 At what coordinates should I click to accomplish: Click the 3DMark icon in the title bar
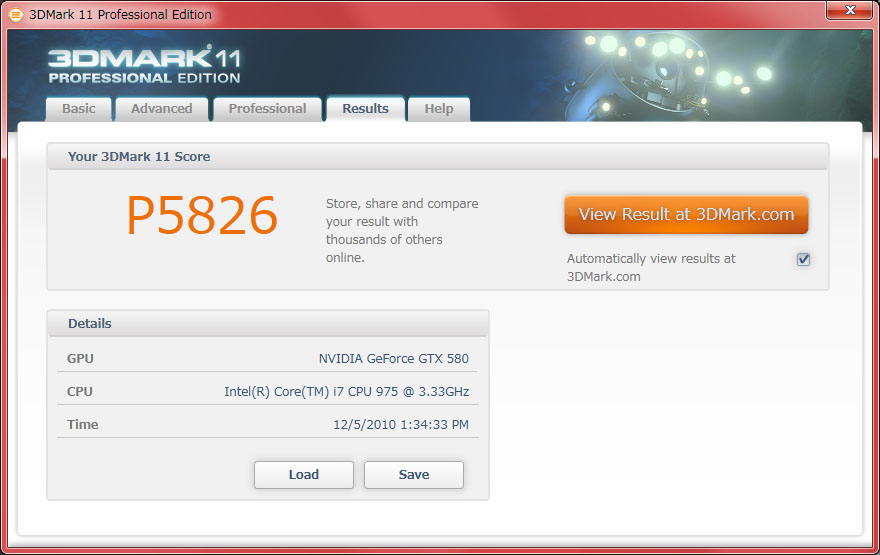[15, 14]
